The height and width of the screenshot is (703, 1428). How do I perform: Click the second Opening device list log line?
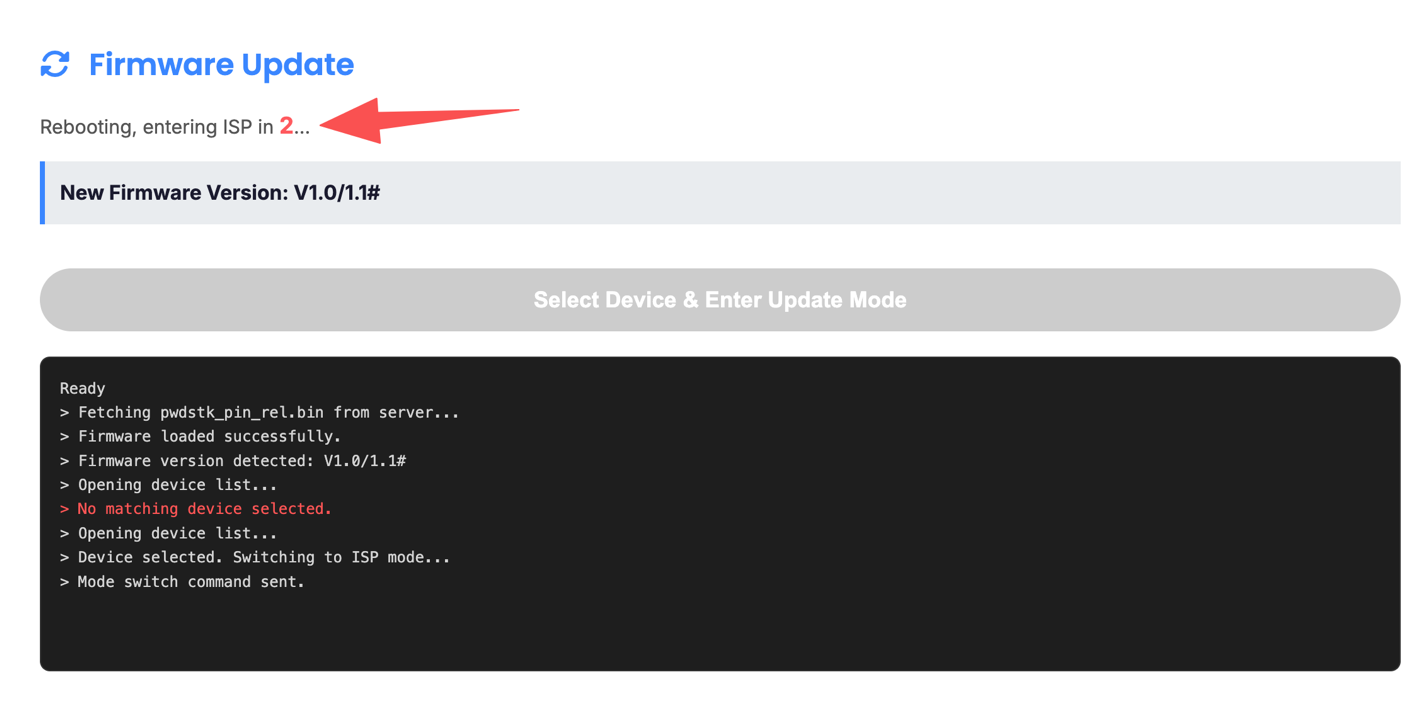pyautogui.click(x=168, y=533)
